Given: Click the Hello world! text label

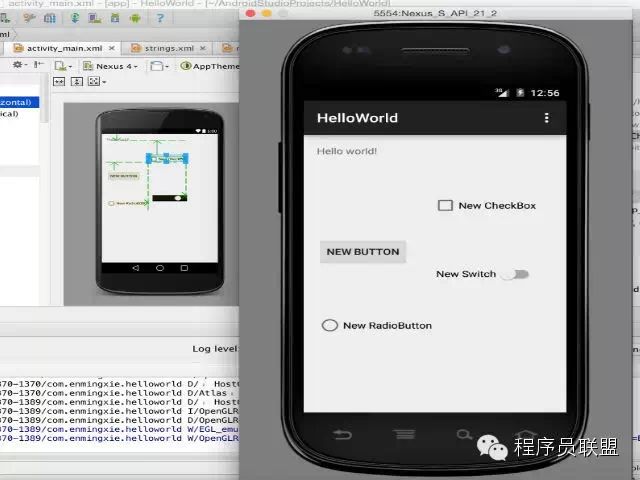Looking at the screenshot, I should click(x=347, y=151).
